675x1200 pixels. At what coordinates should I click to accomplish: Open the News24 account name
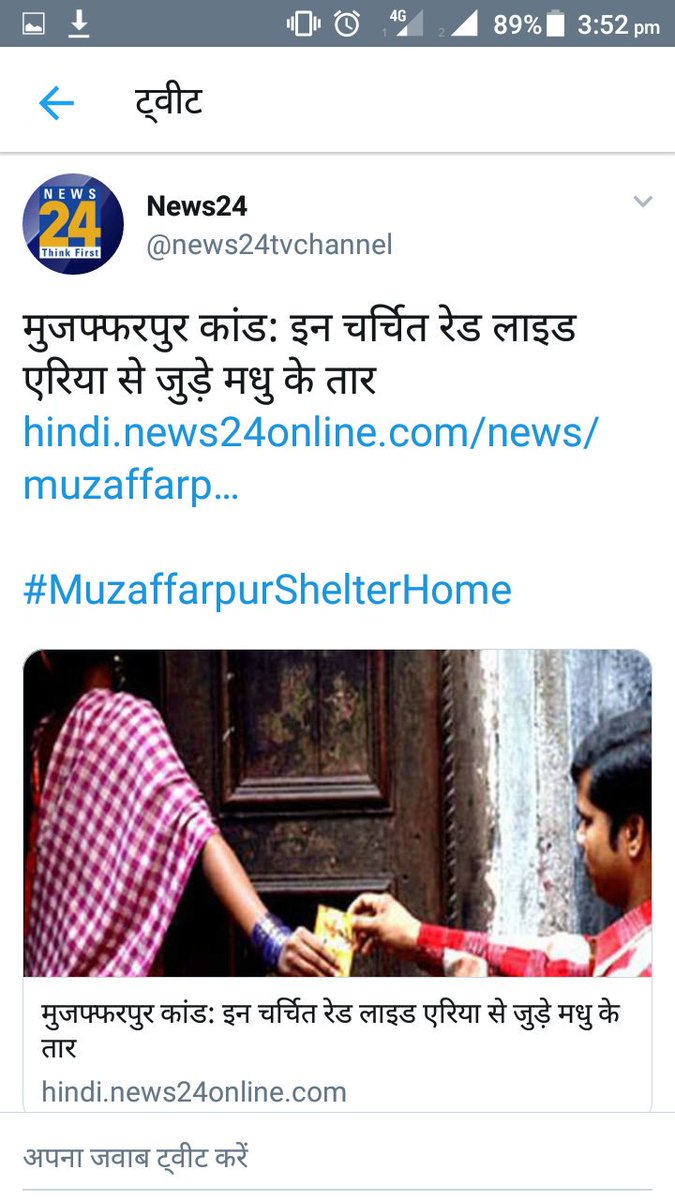click(x=197, y=206)
